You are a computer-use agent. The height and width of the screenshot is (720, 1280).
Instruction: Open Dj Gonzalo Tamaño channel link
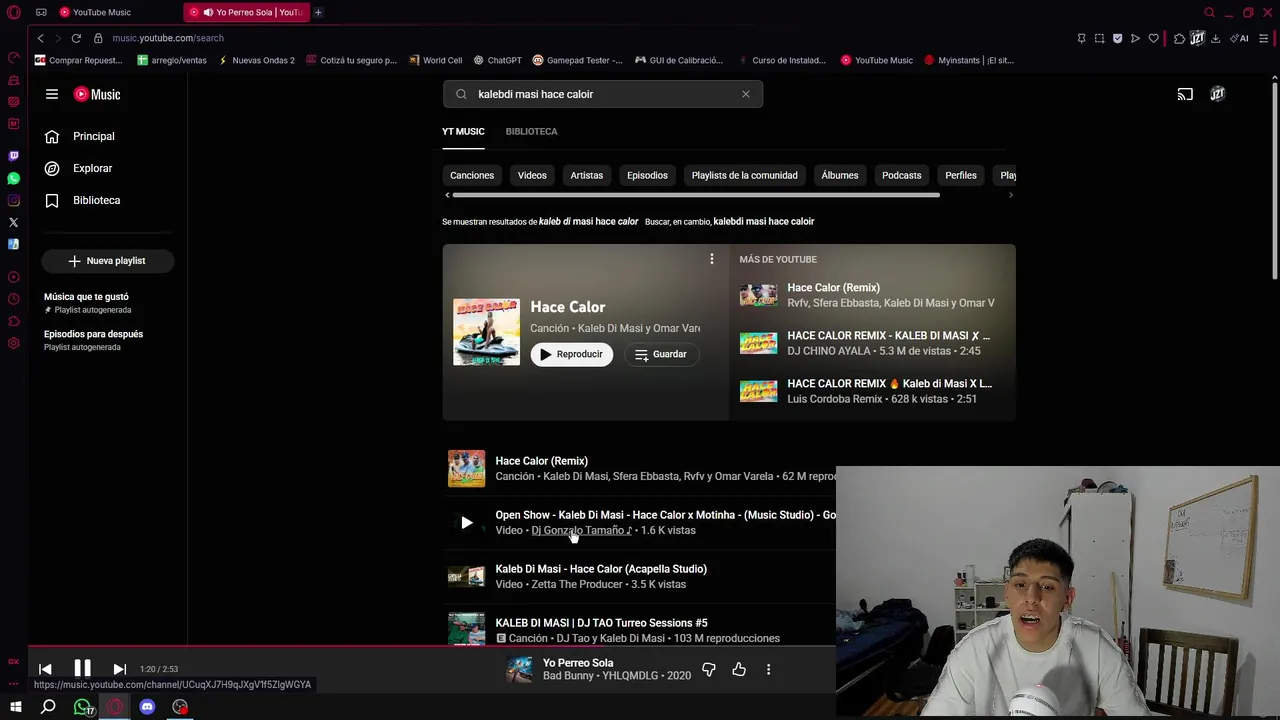[581, 530]
